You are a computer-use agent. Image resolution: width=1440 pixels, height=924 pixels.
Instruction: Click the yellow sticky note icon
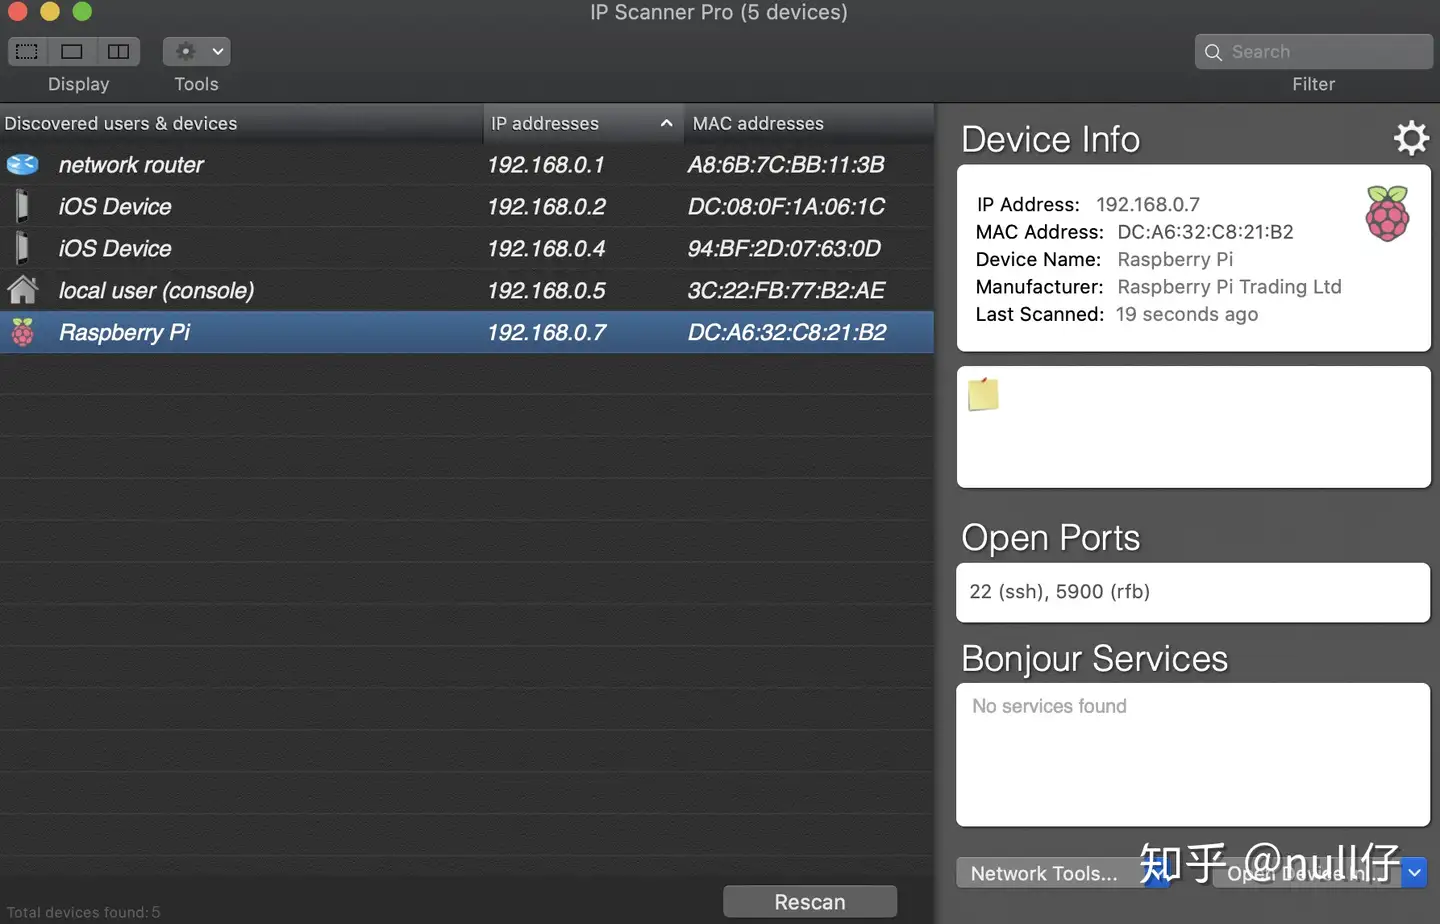point(983,394)
